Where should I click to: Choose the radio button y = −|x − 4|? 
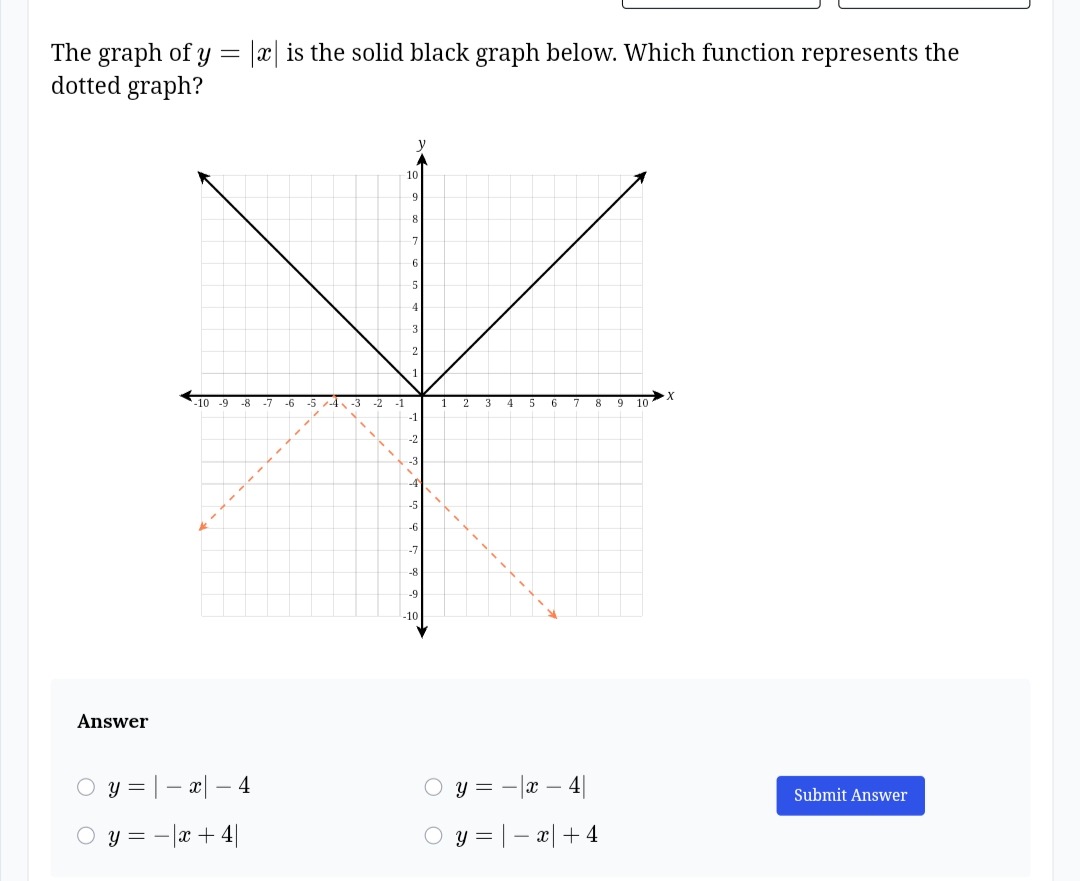point(433,787)
